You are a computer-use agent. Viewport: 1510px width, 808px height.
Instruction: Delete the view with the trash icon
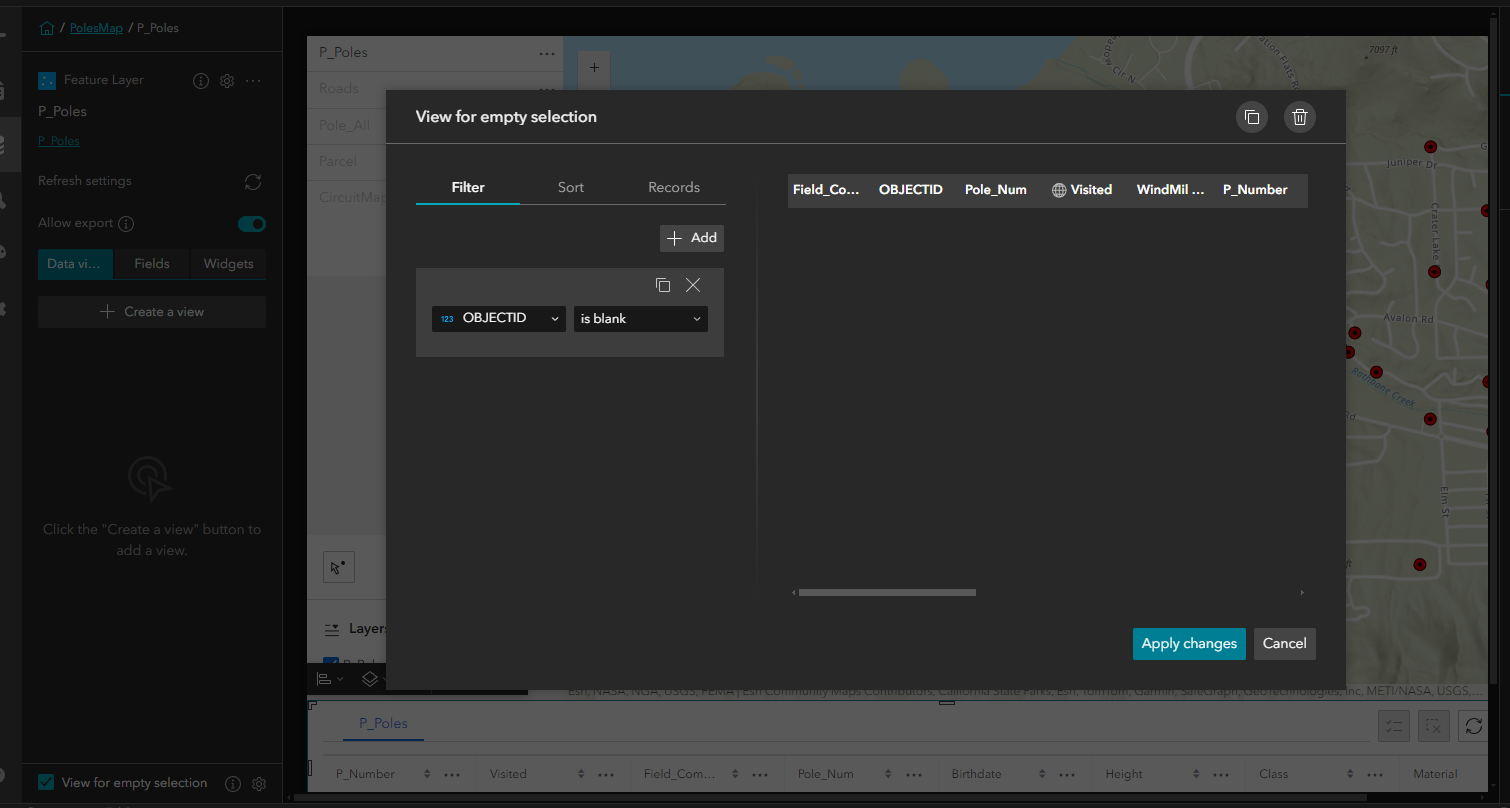[x=1299, y=117]
